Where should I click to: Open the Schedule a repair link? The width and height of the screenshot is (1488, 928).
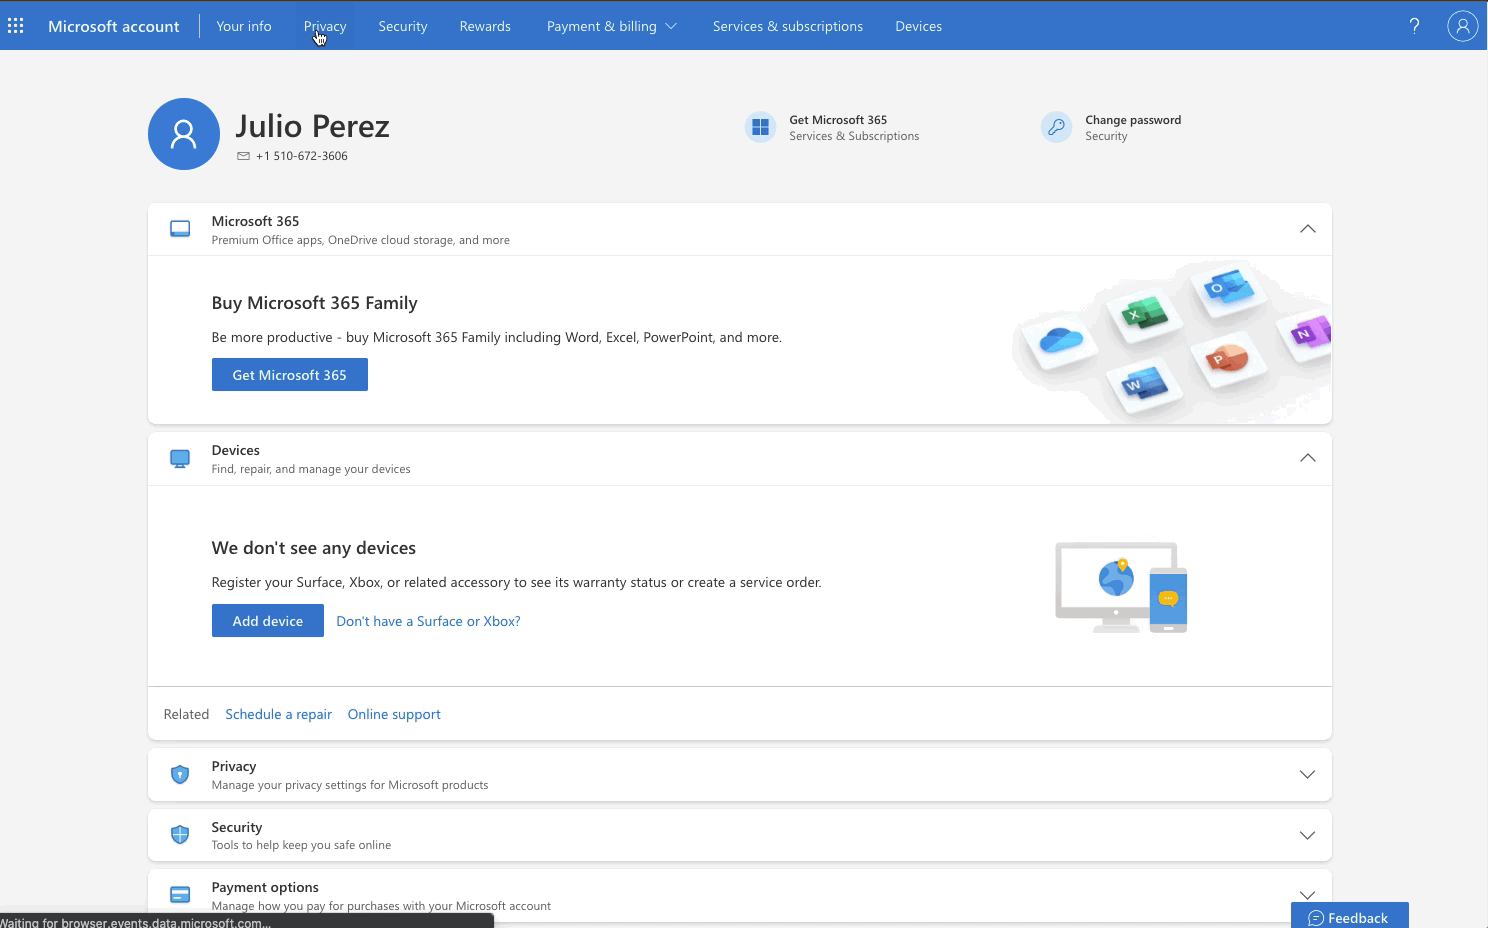(x=278, y=714)
